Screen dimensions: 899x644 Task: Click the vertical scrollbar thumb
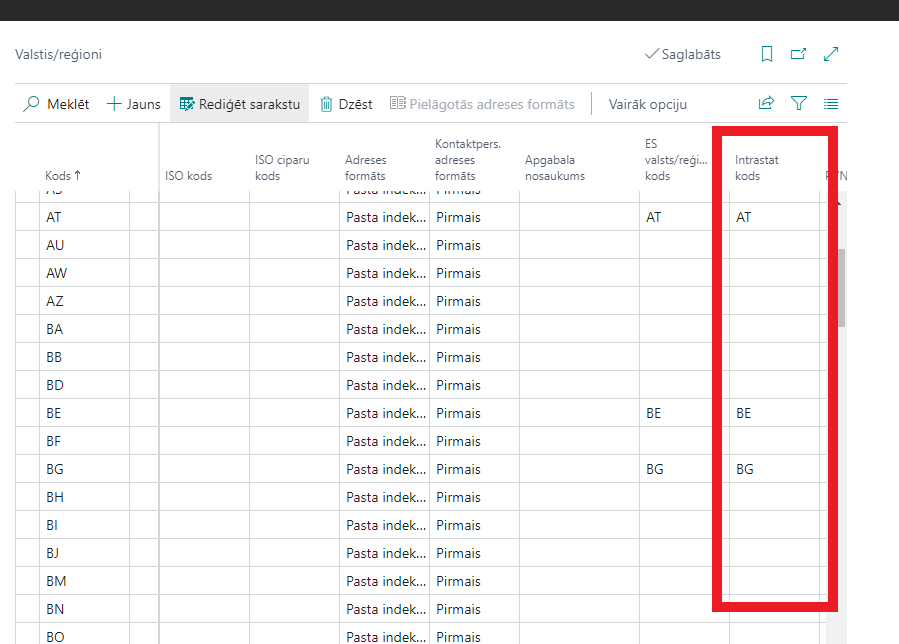841,288
